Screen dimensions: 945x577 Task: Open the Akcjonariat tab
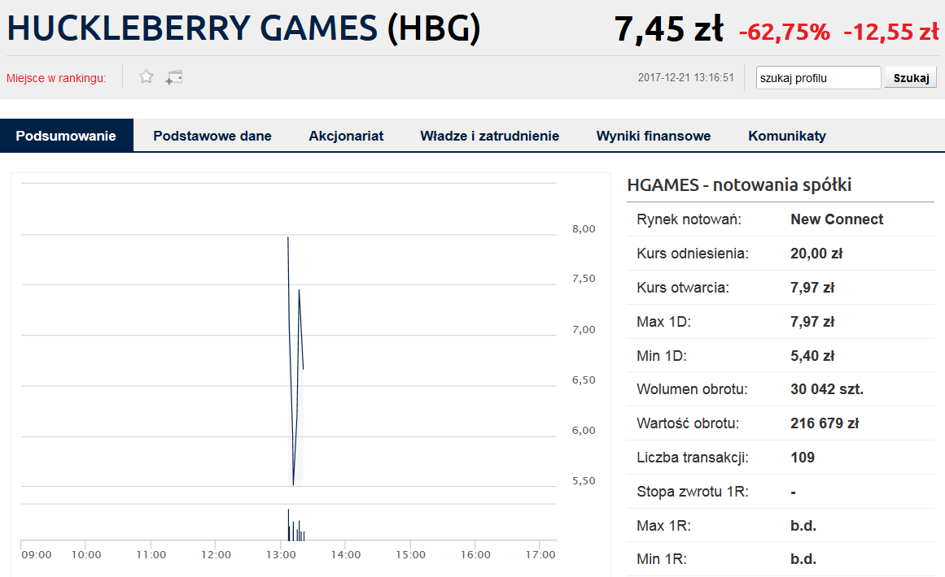point(346,136)
